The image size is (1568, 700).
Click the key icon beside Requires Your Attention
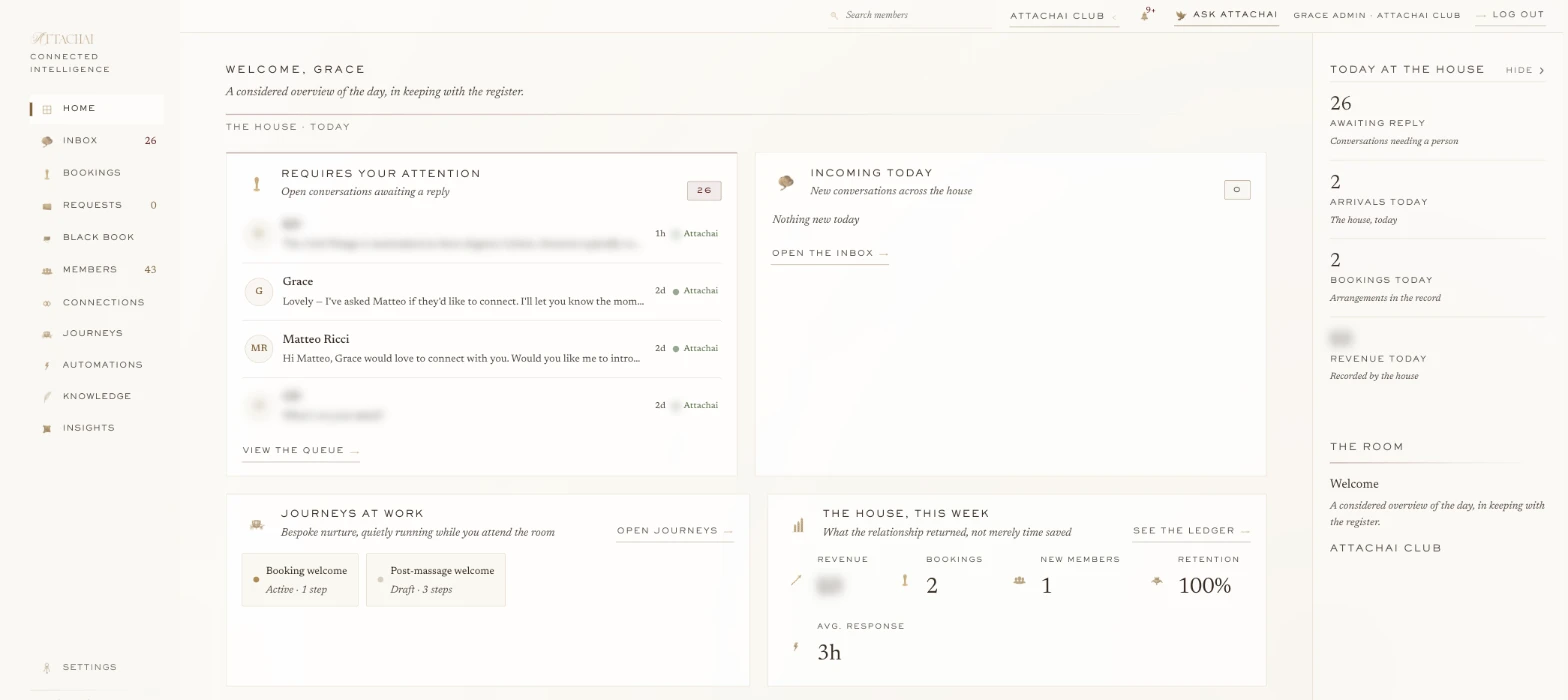coord(257,184)
